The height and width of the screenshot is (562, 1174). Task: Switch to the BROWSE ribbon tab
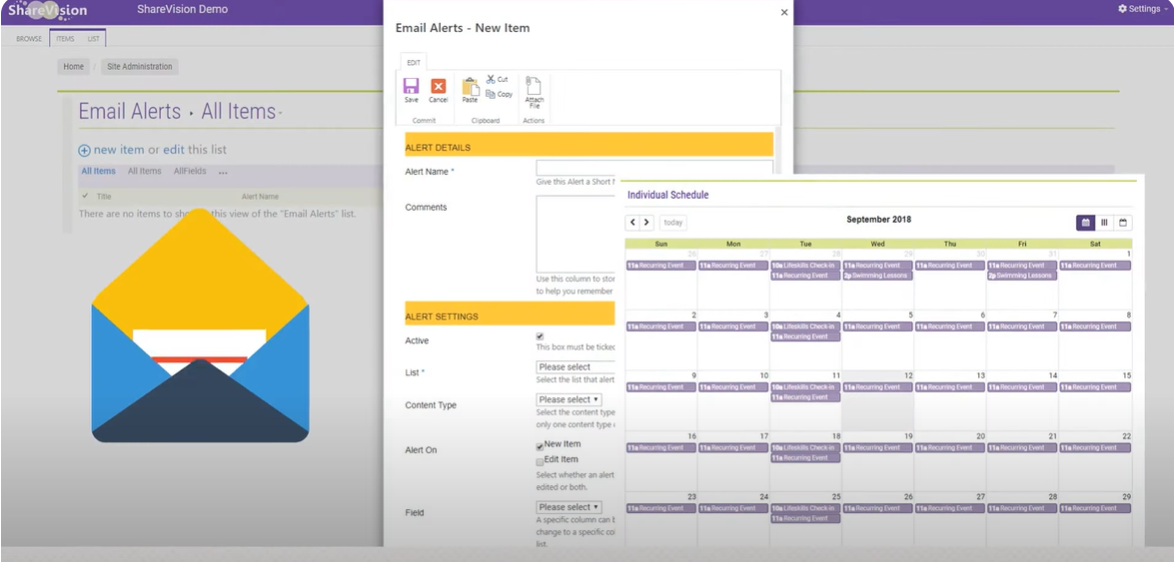coord(29,38)
